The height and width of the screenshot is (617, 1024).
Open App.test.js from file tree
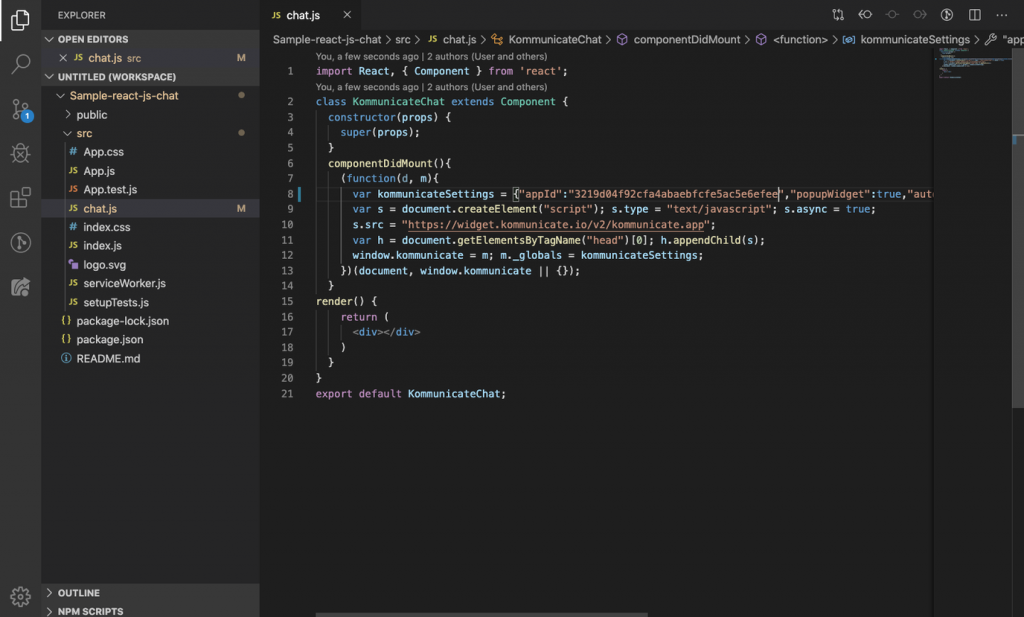[x=110, y=190]
